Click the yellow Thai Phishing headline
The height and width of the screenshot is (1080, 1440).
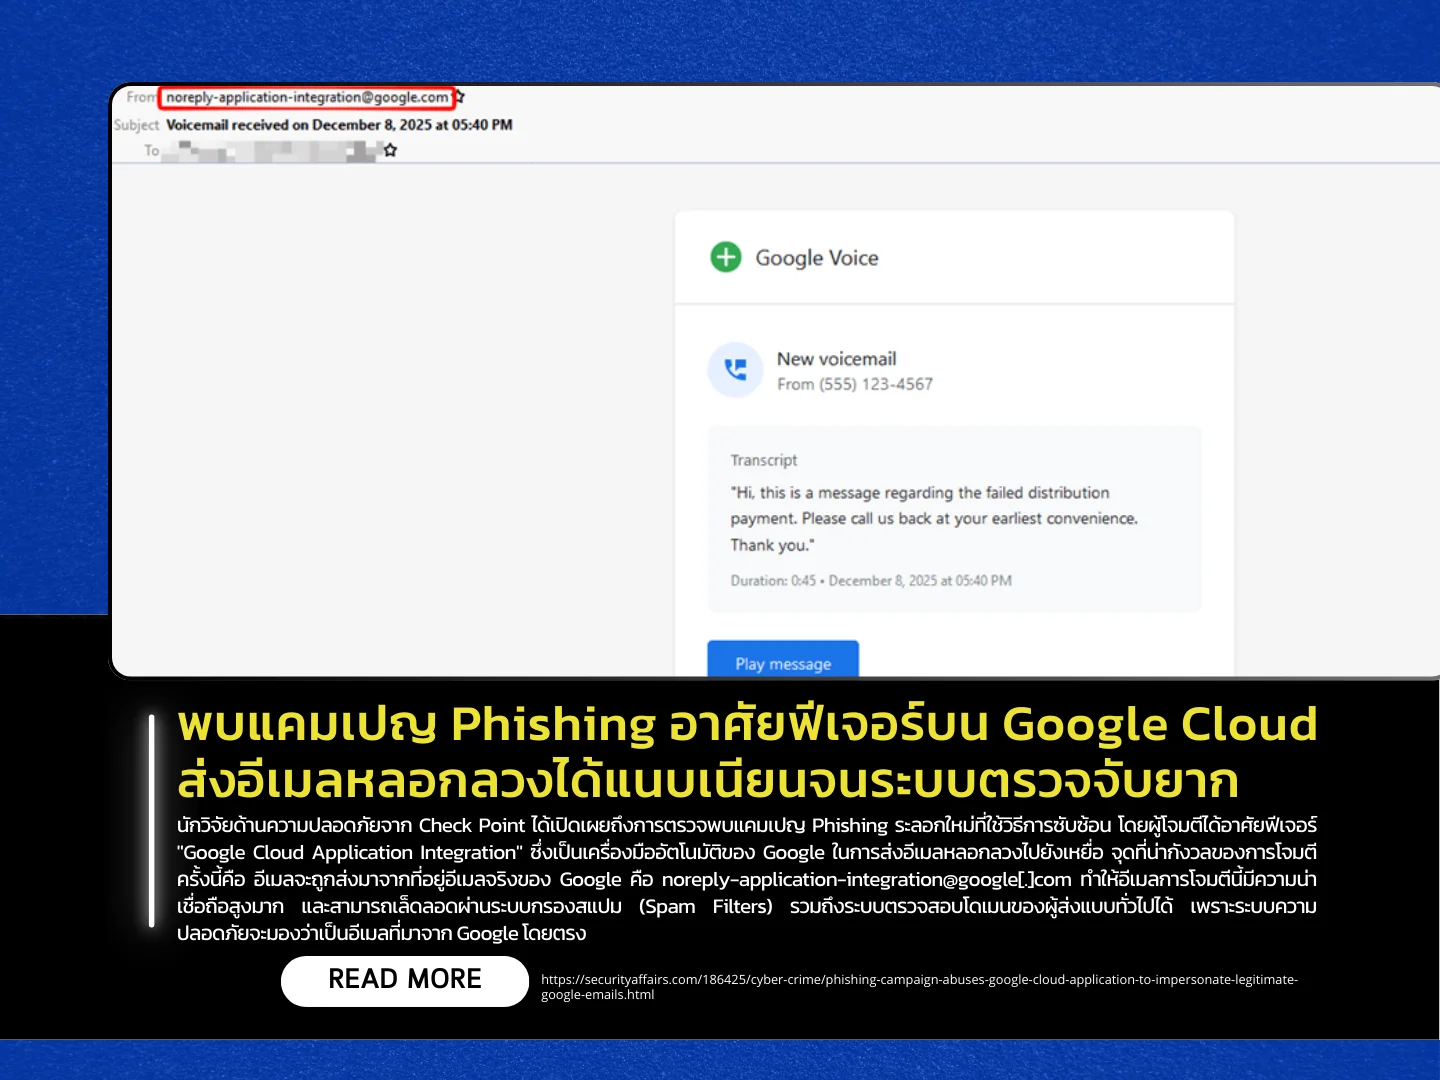coord(747,752)
